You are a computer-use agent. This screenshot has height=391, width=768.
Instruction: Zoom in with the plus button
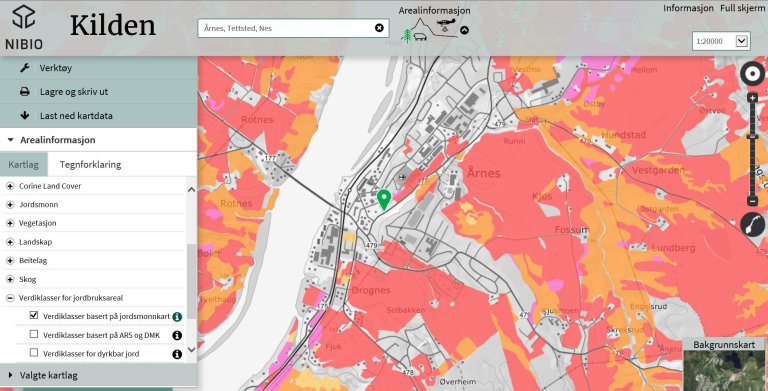pos(753,98)
